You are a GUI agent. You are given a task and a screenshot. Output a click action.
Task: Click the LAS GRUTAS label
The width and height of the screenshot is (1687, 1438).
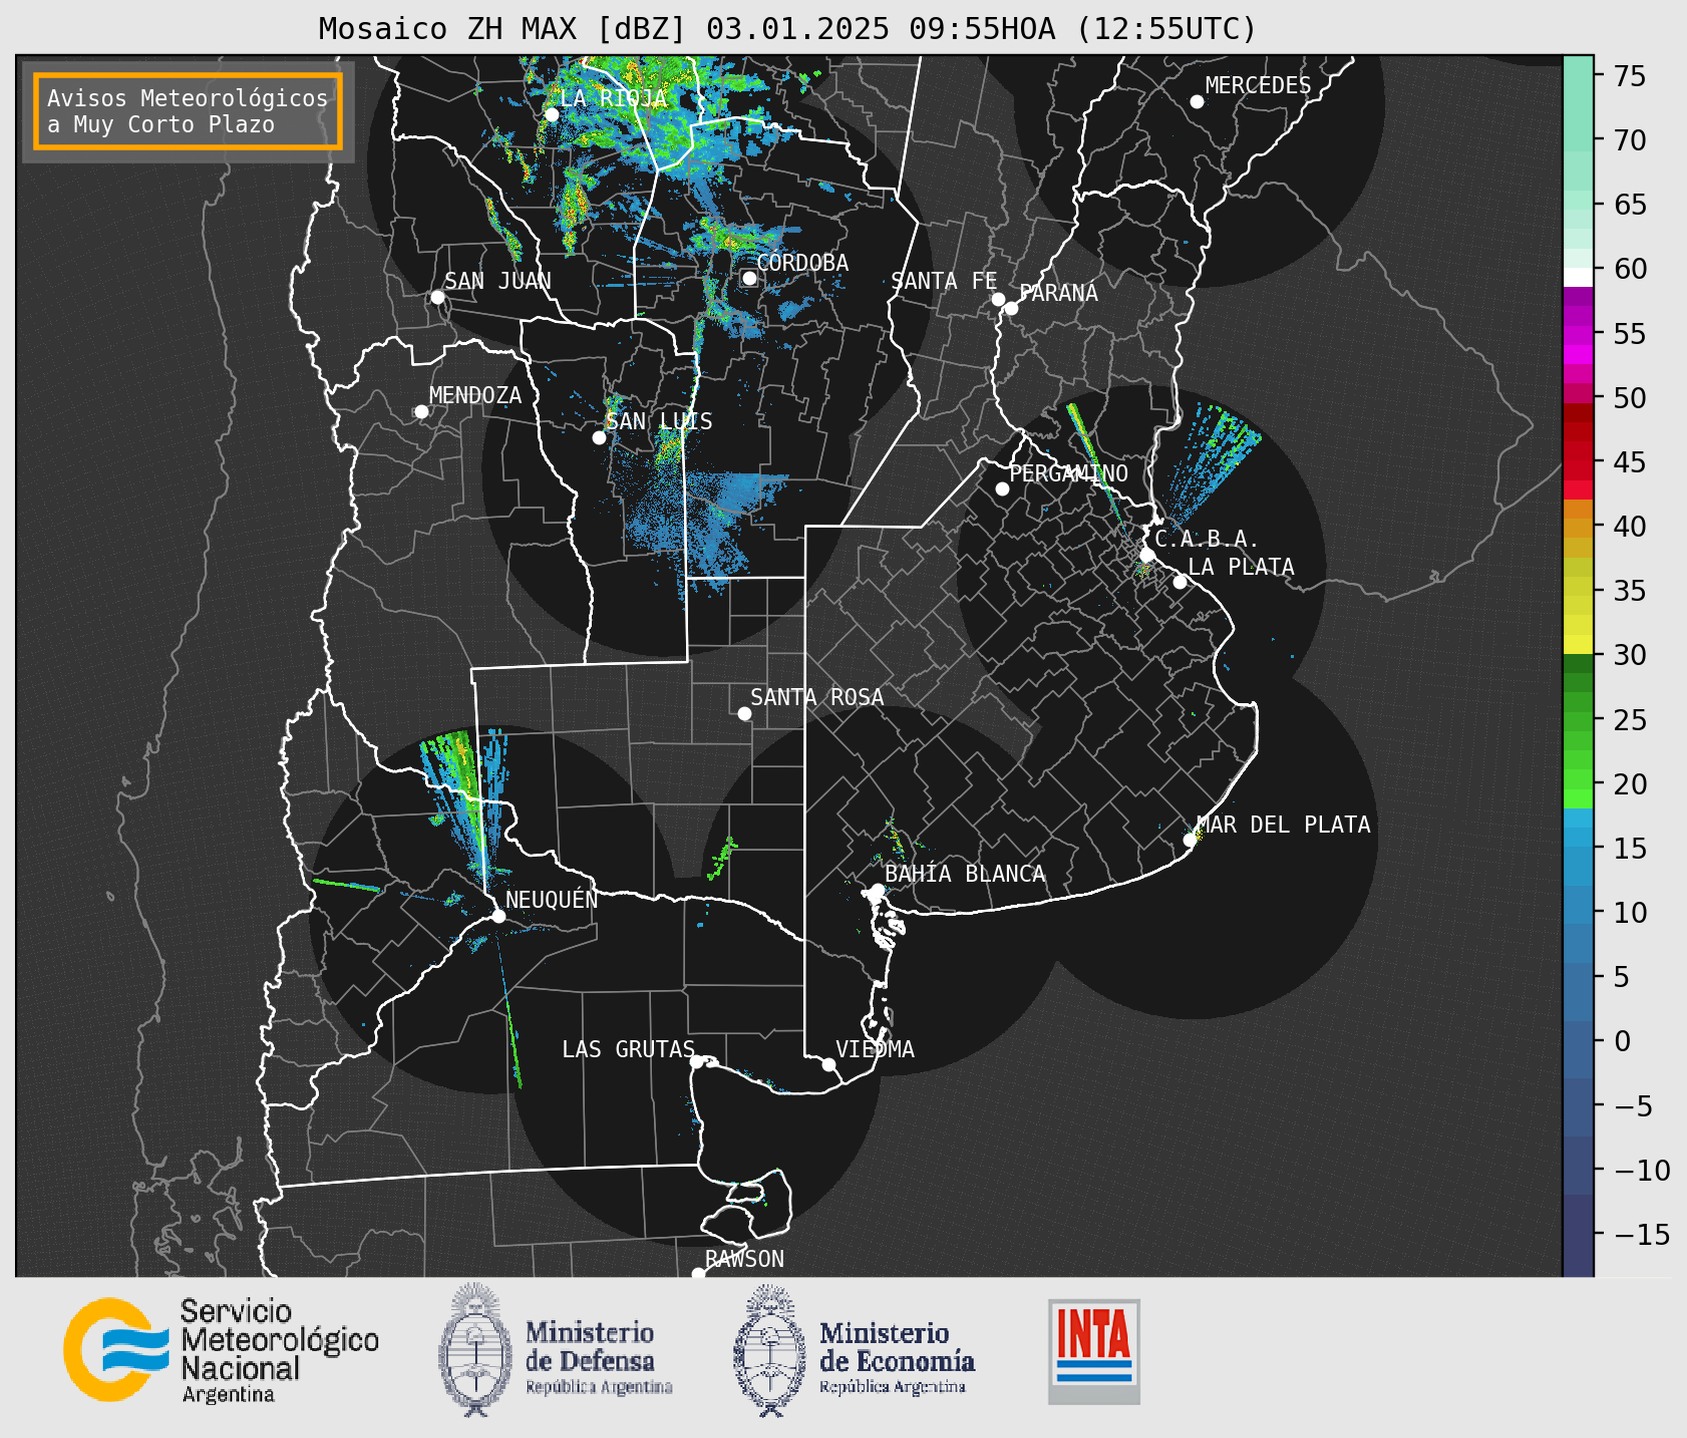click(628, 1049)
